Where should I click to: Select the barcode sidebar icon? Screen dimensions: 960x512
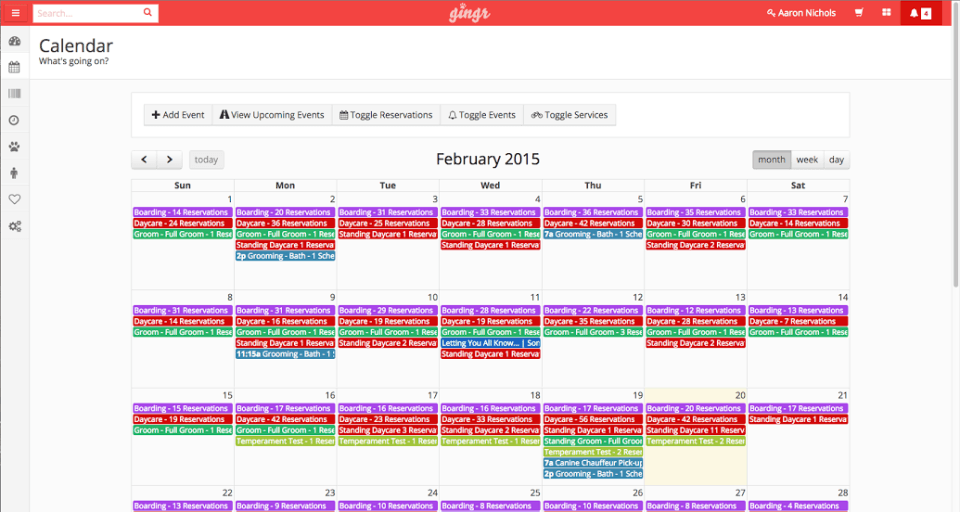click(x=15, y=94)
